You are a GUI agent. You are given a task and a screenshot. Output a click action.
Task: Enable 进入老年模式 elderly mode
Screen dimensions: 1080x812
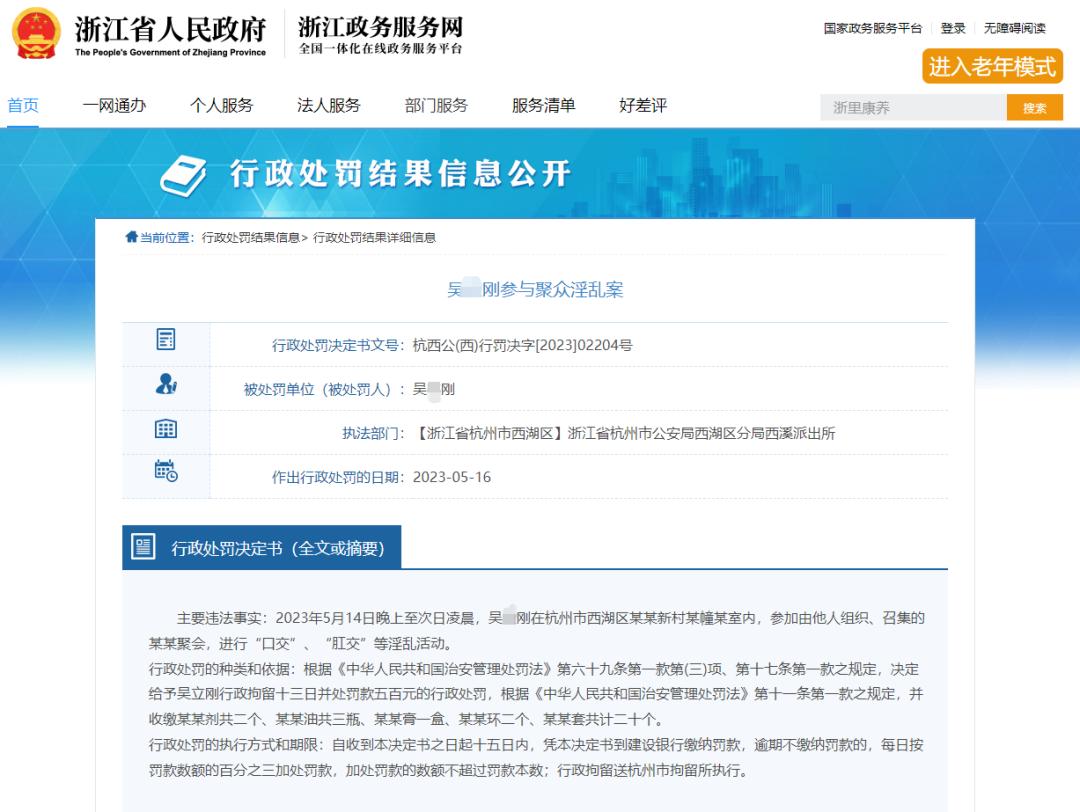click(991, 67)
